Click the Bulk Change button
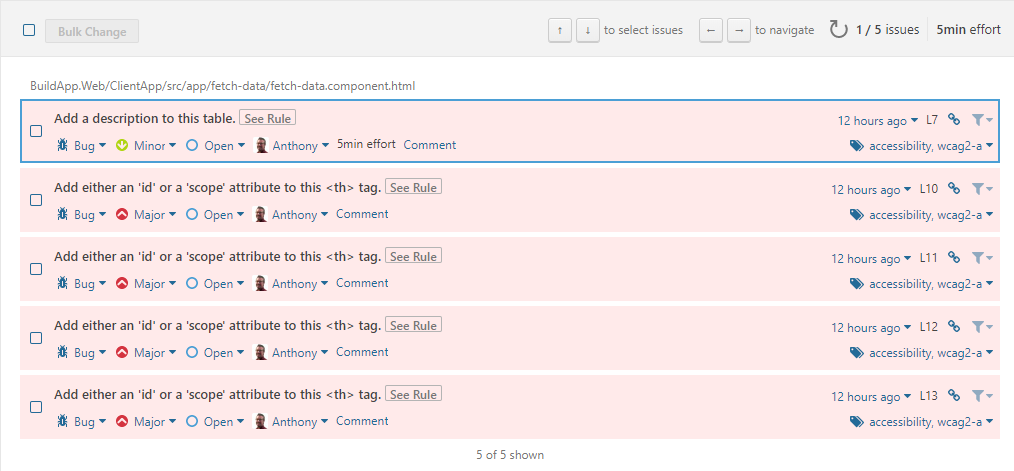Viewport: 1014px width, 471px height. point(92,31)
